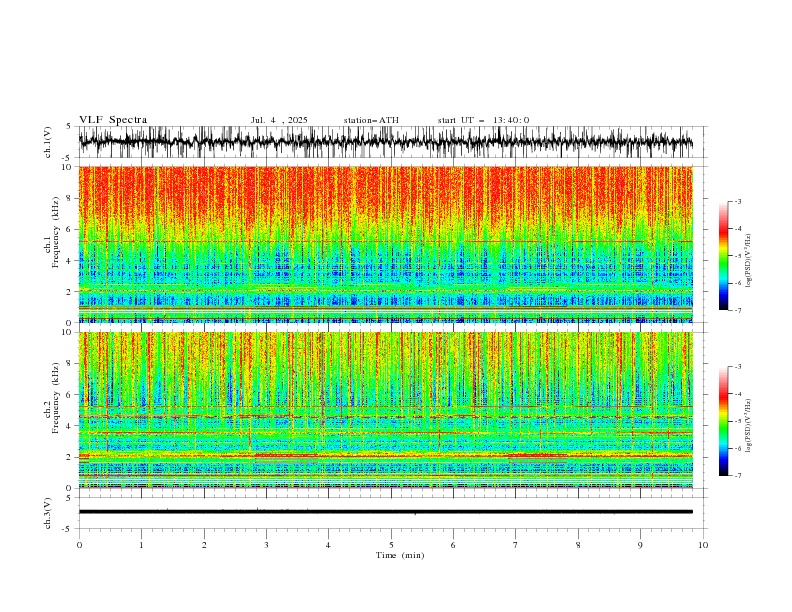Image resolution: width=792 pixels, height=612 pixels.
Task: Click the ch.1 'Frequency (kHz)' axis label
Action: (x=56, y=230)
